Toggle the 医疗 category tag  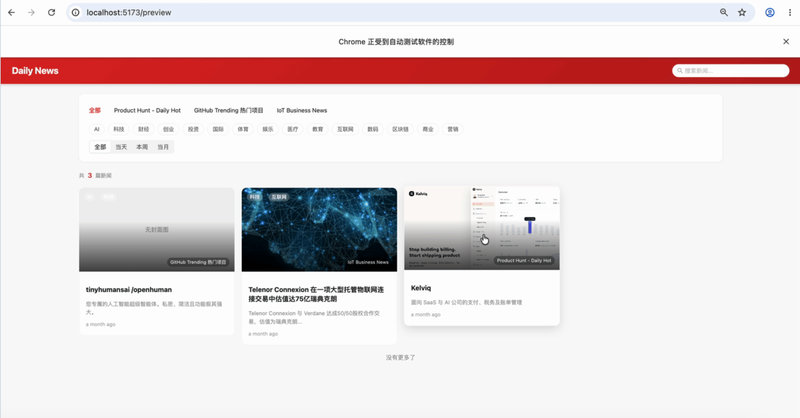tap(293, 129)
